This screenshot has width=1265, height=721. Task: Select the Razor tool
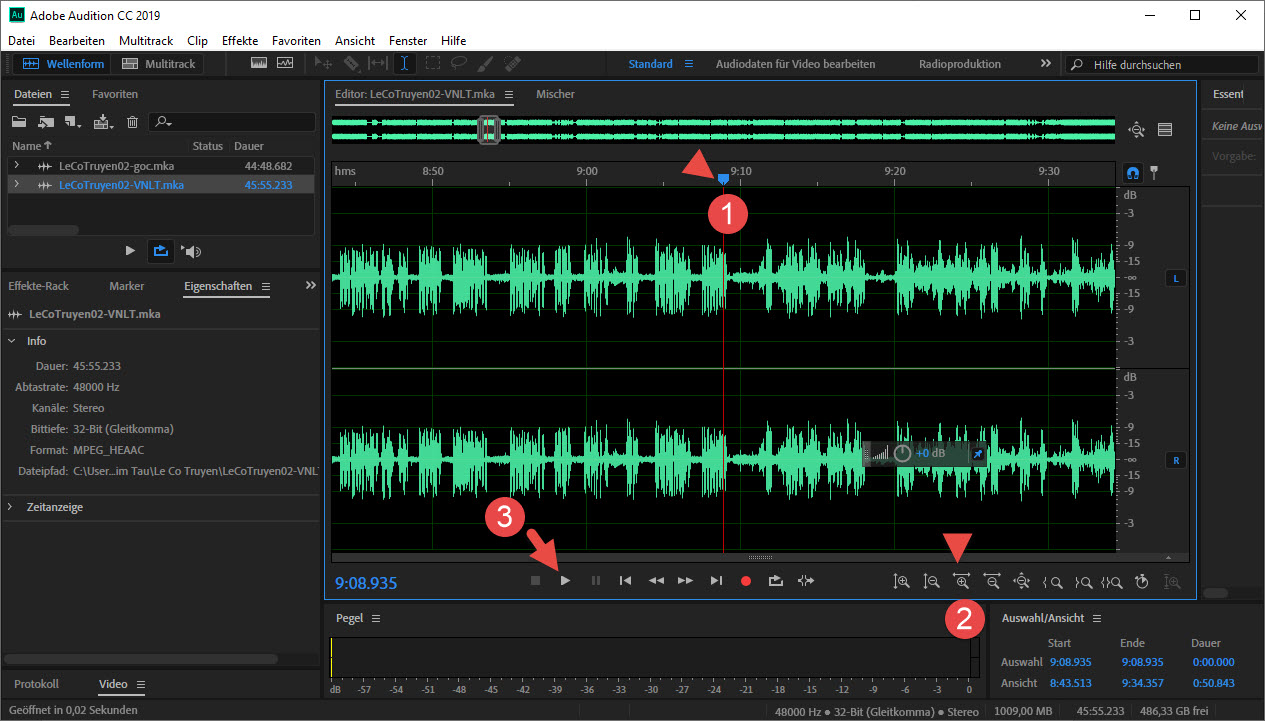(x=351, y=63)
